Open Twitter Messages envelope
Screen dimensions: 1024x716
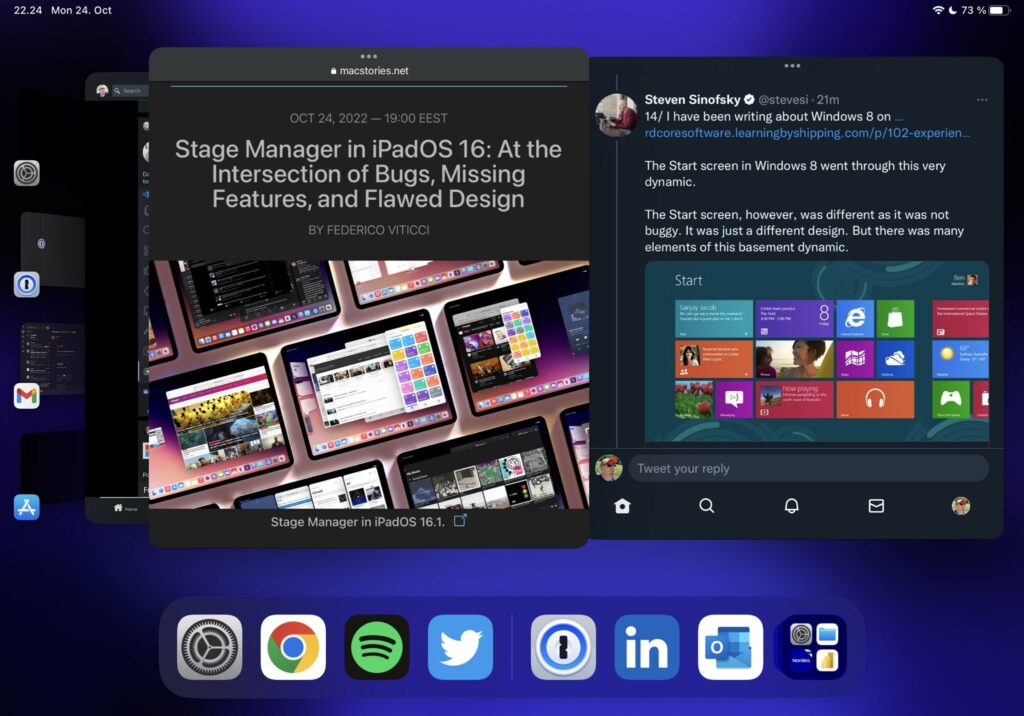pyautogui.click(x=876, y=506)
